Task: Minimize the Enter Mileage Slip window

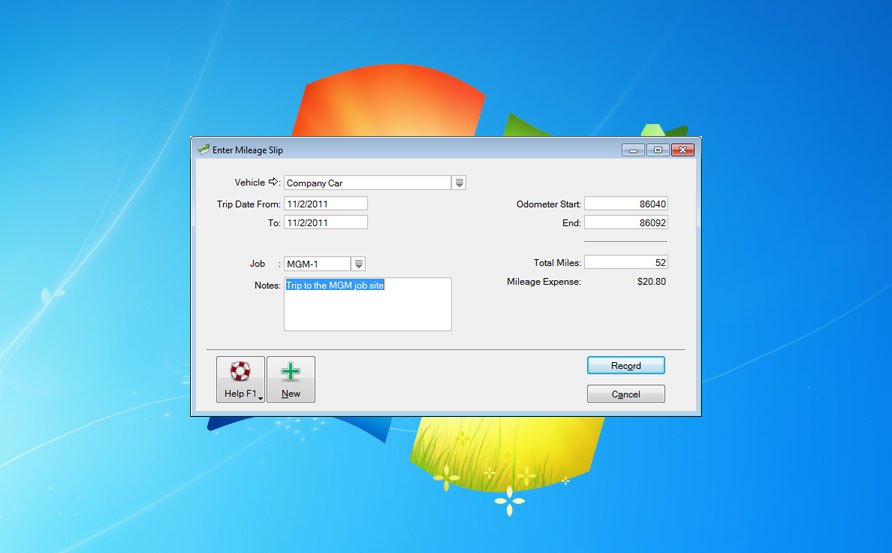Action: [633, 150]
